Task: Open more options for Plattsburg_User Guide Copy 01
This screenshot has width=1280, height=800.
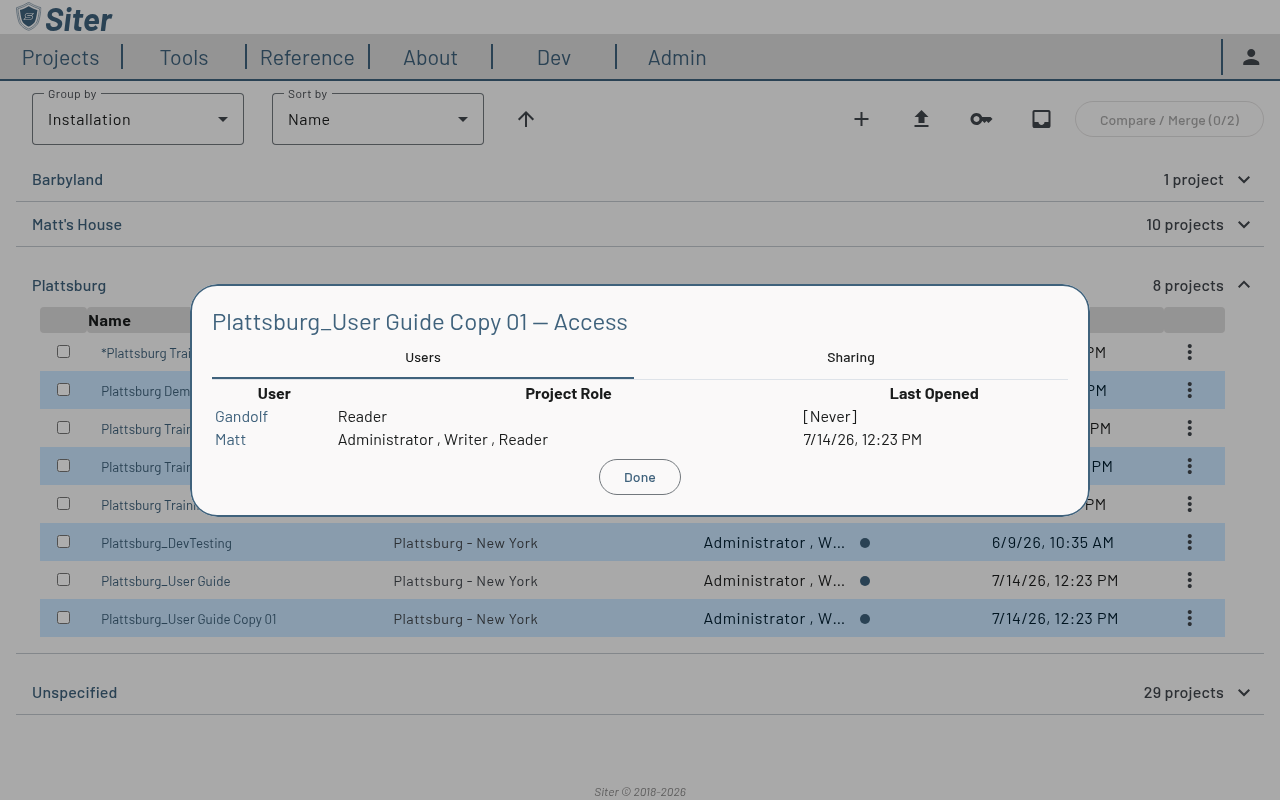Action: click(x=1189, y=618)
